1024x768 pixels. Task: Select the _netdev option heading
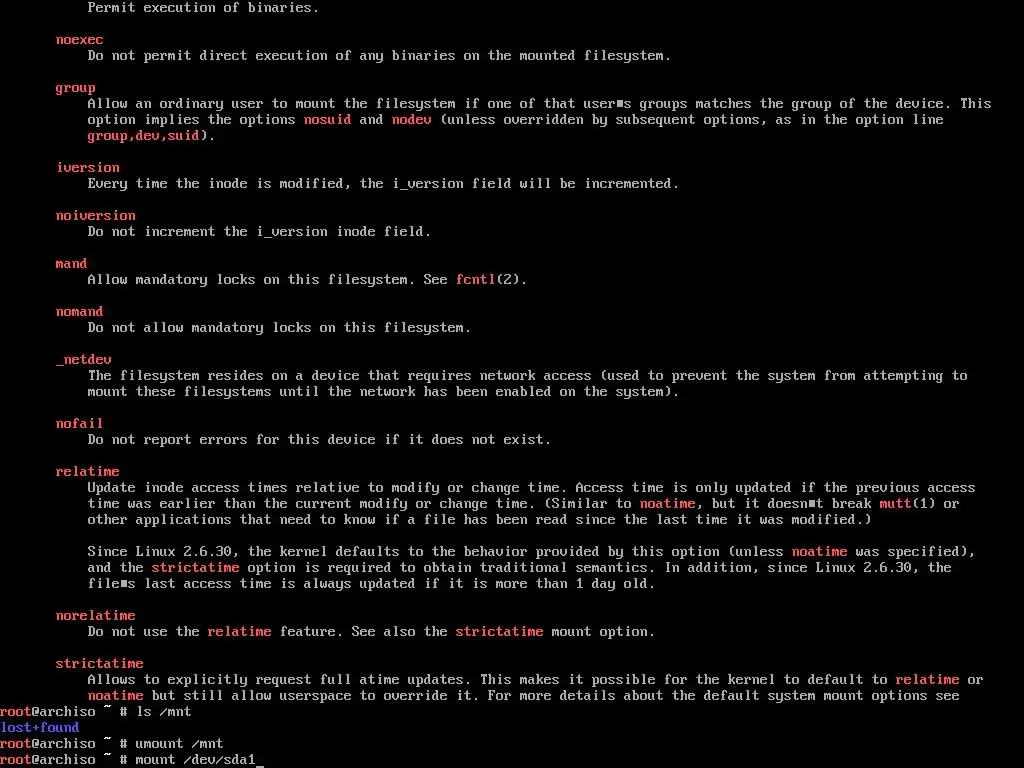pos(84,360)
